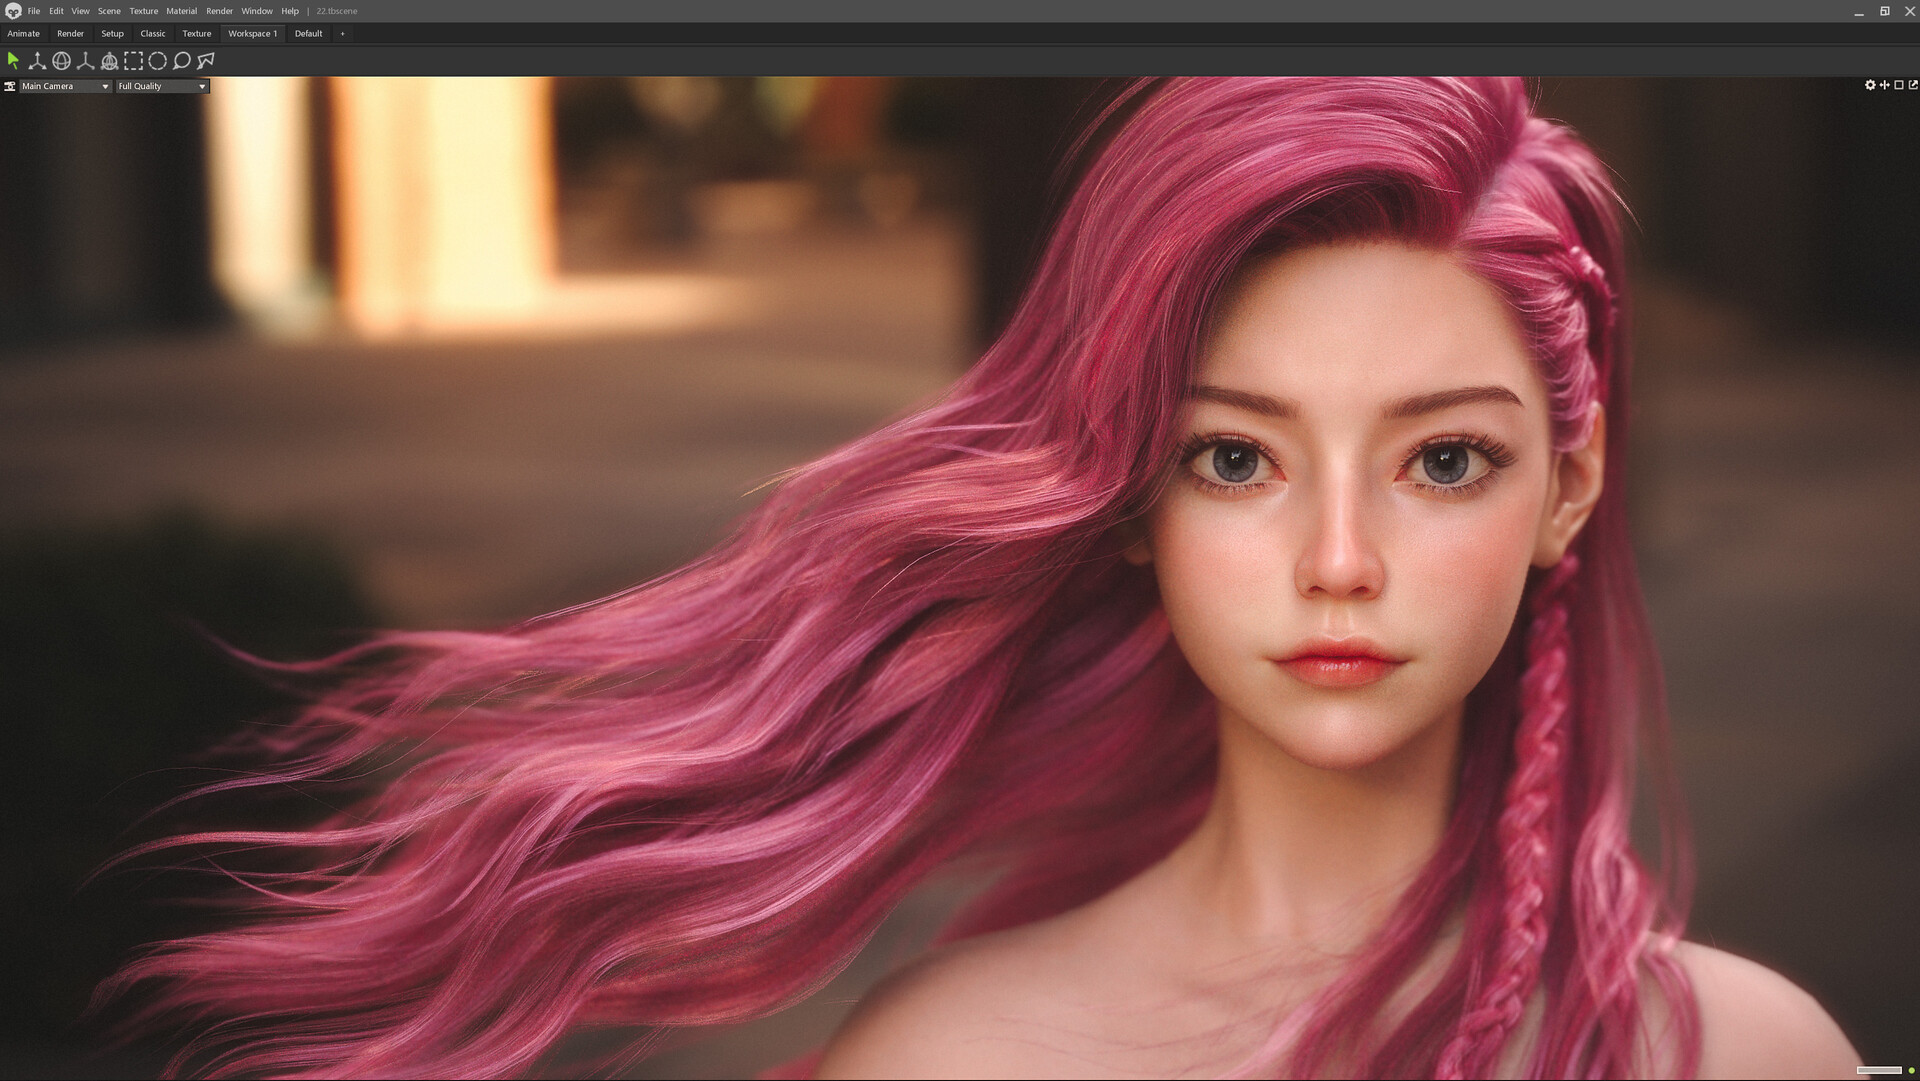
Task: Open the File menu
Action: (x=34, y=11)
